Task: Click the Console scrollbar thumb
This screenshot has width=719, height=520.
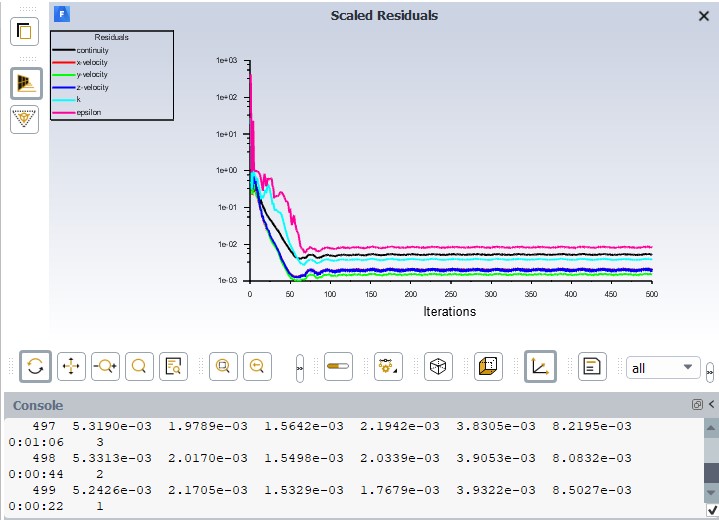Action: pyautogui.click(x=711, y=472)
